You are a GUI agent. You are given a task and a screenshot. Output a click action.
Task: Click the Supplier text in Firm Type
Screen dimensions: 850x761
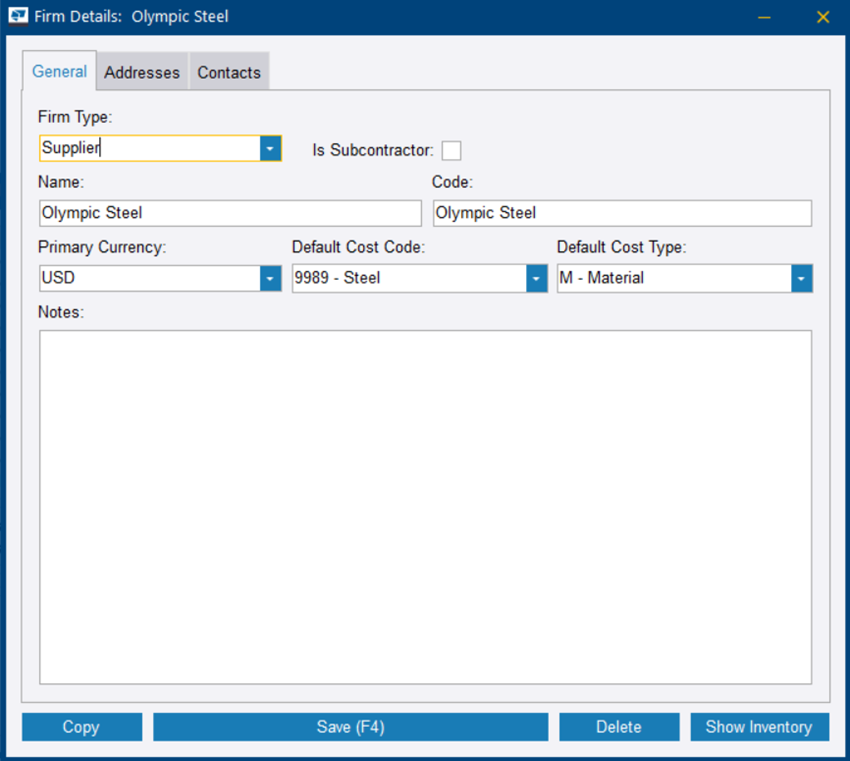72,148
